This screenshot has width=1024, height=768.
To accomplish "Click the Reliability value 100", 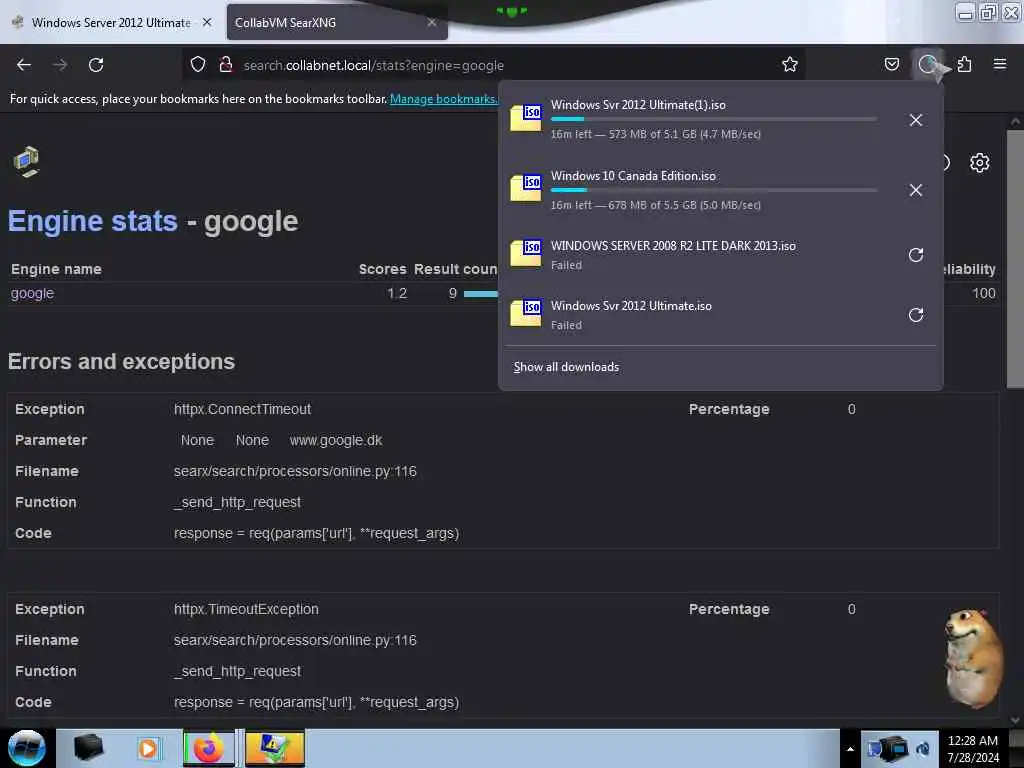I will [984, 293].
